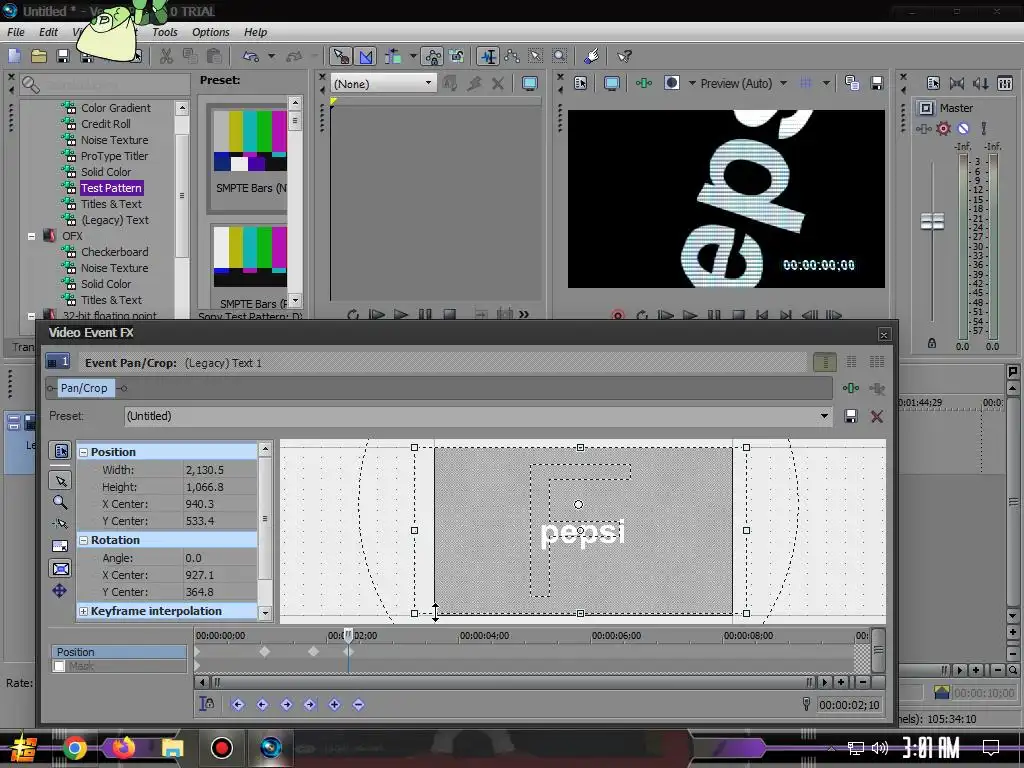The image size is (1024, 768).
Task: Select the Envelope Edit tool
Action: tap(512, 56)
